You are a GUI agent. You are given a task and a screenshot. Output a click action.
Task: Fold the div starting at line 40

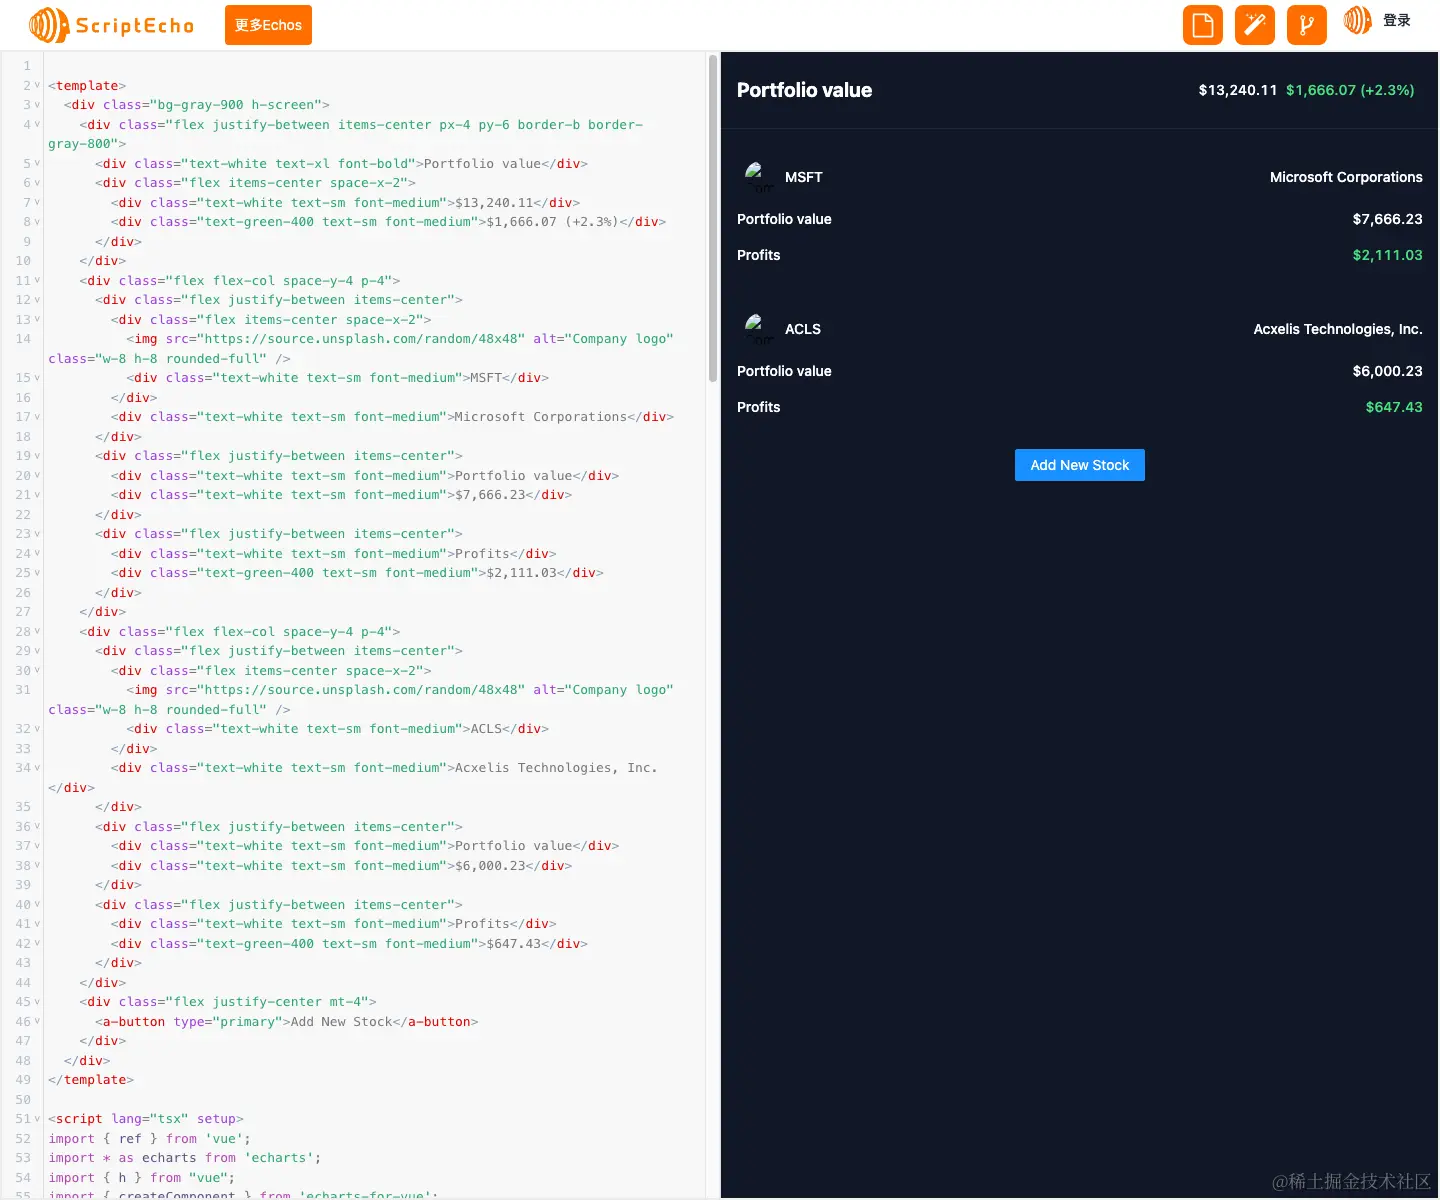[x=38, y=905]
